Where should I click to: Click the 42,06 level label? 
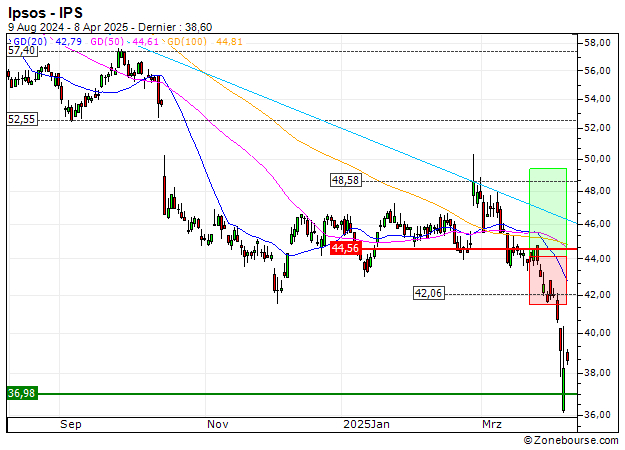(x=429, y=293)
